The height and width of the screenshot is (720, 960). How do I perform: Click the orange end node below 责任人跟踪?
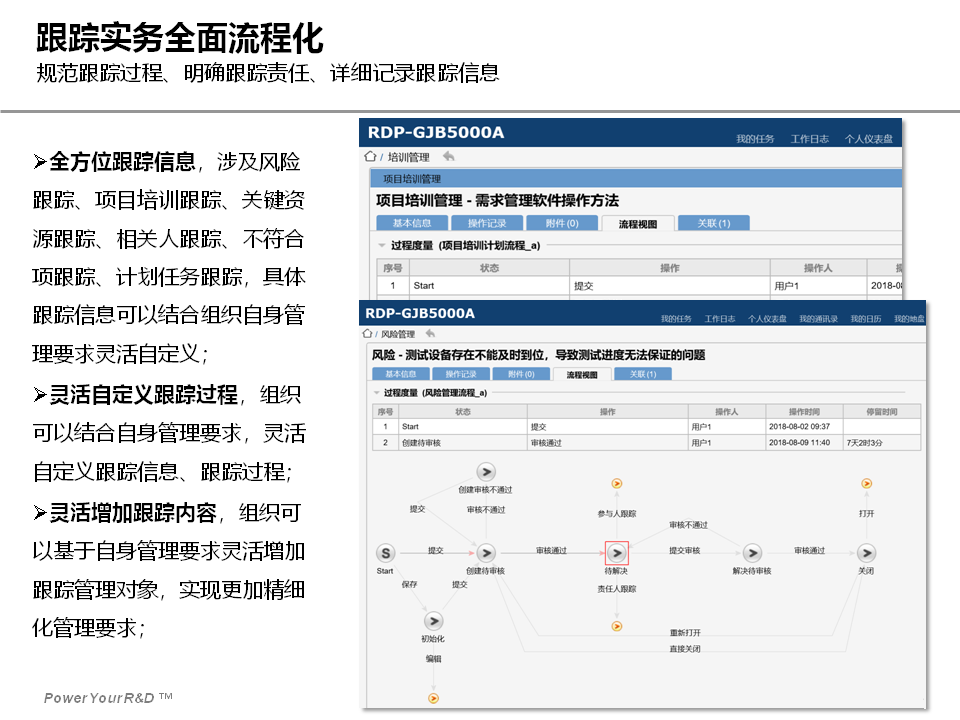[x=617, y=626]
